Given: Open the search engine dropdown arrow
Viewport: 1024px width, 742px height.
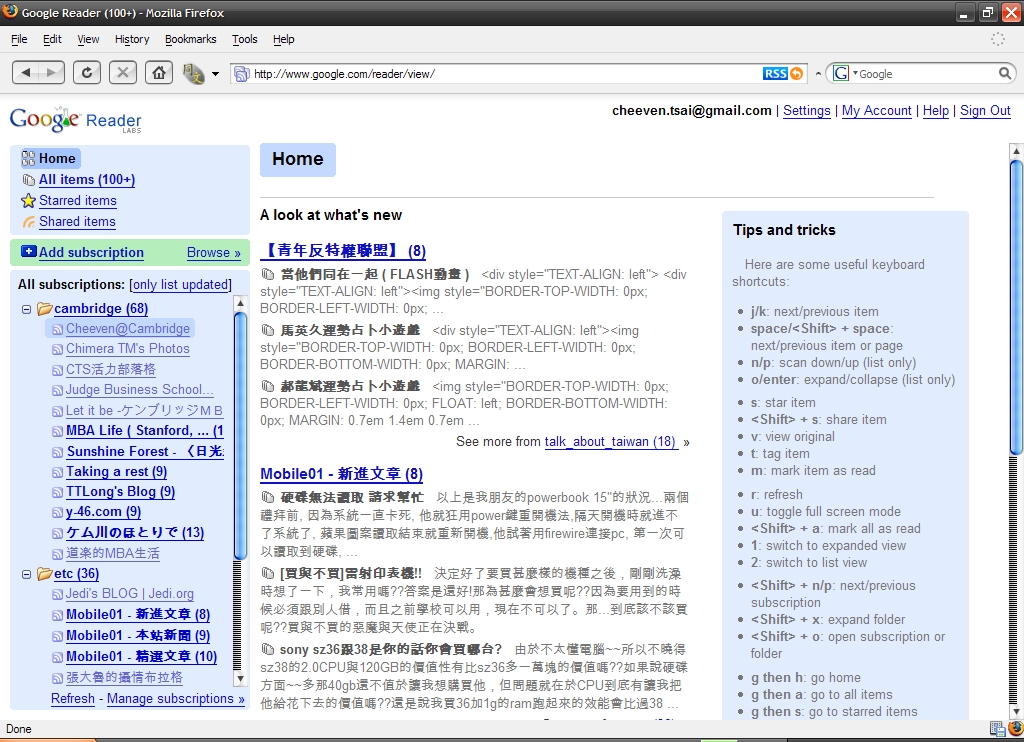Looking at the screenshot, I should [855, 73].
